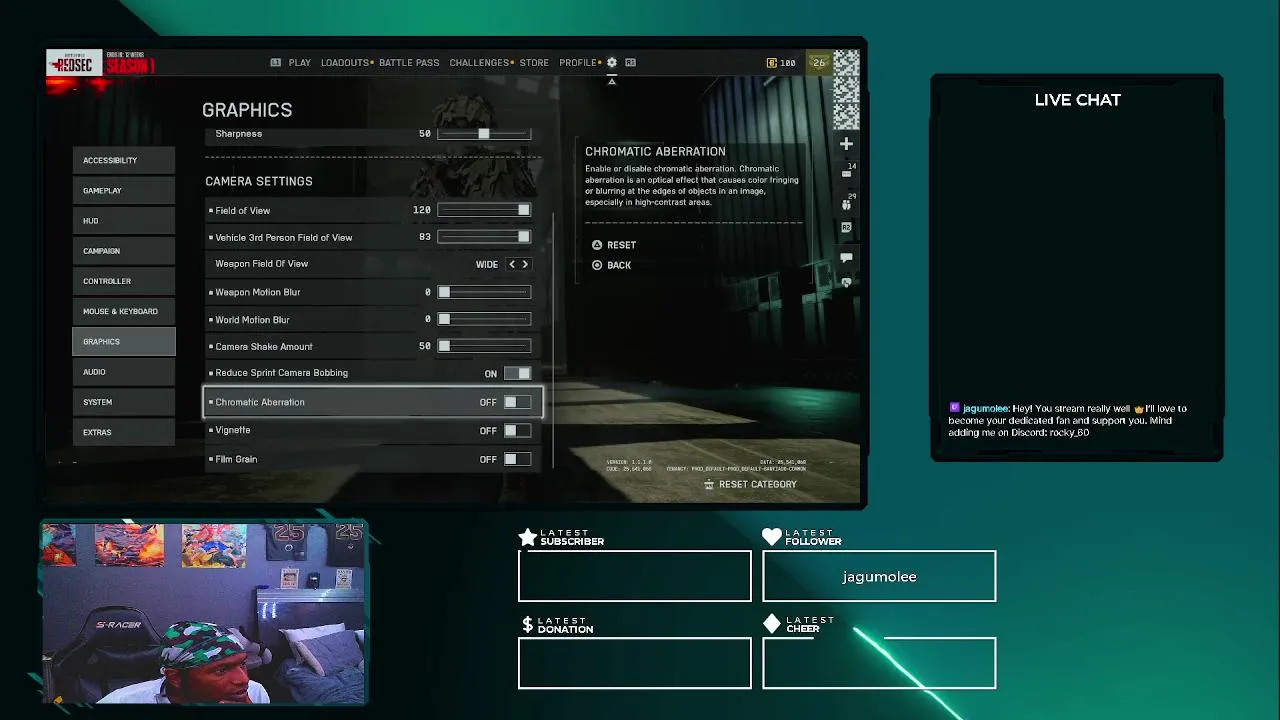Image resolution: width=1280 pixels, height=720 pixels.
Task: Open the Loadouts tab
Action: point(345,63)
